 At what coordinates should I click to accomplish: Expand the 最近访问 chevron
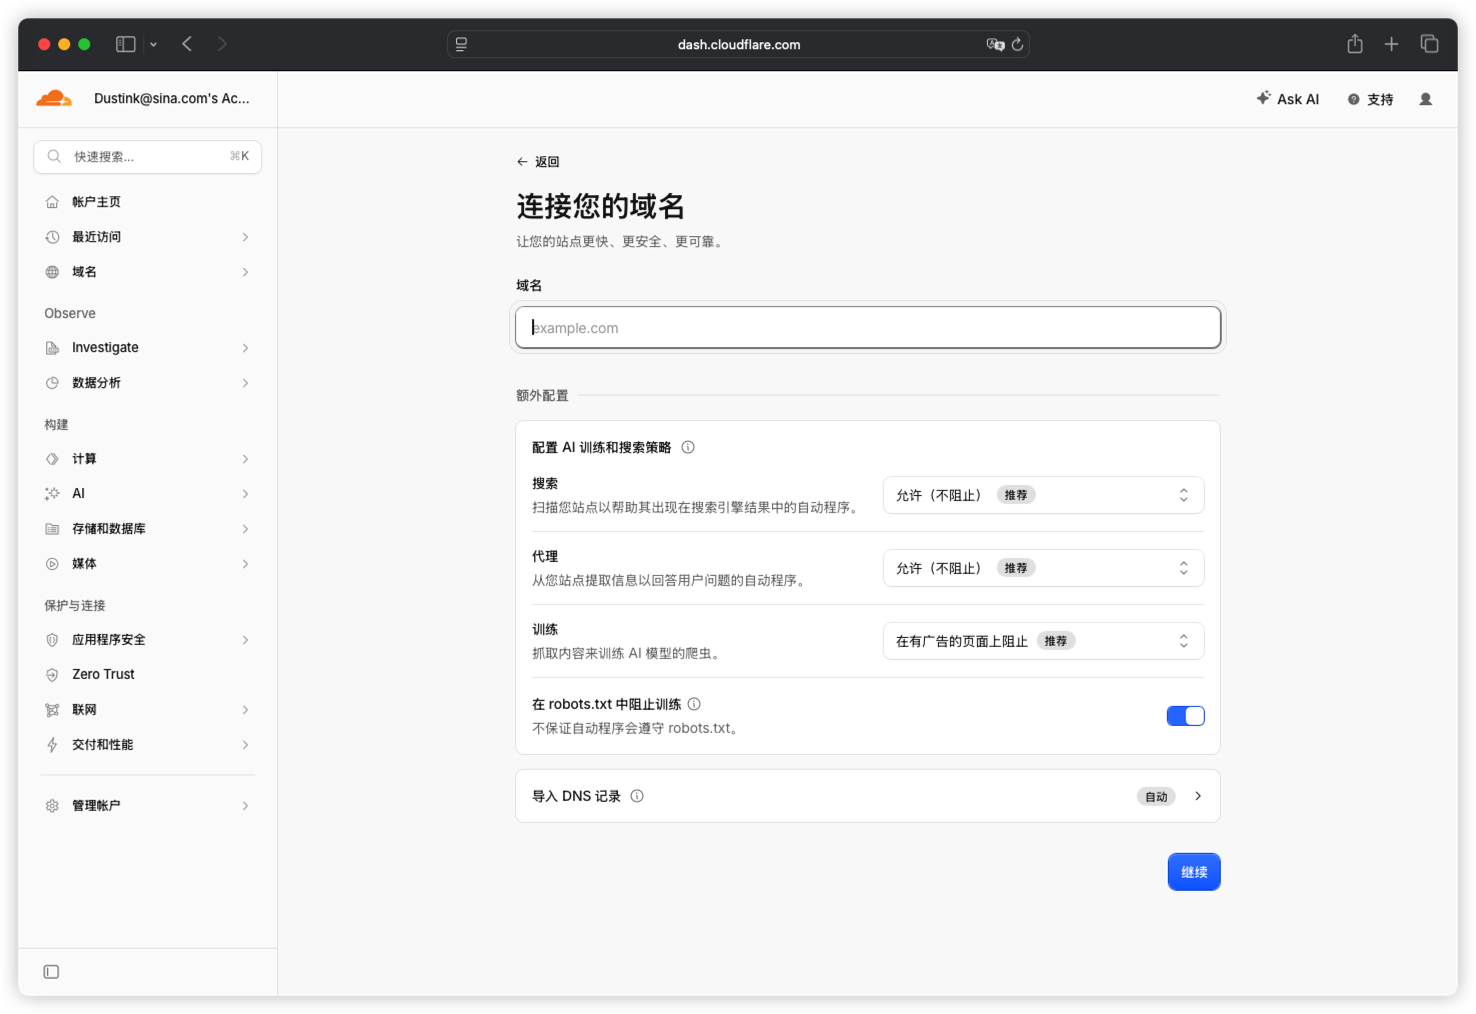(245, 237)
